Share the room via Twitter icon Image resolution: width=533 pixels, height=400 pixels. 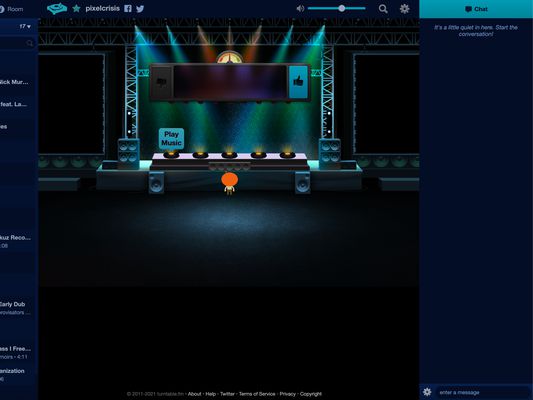pyautogui.click(x=140, y=9)
